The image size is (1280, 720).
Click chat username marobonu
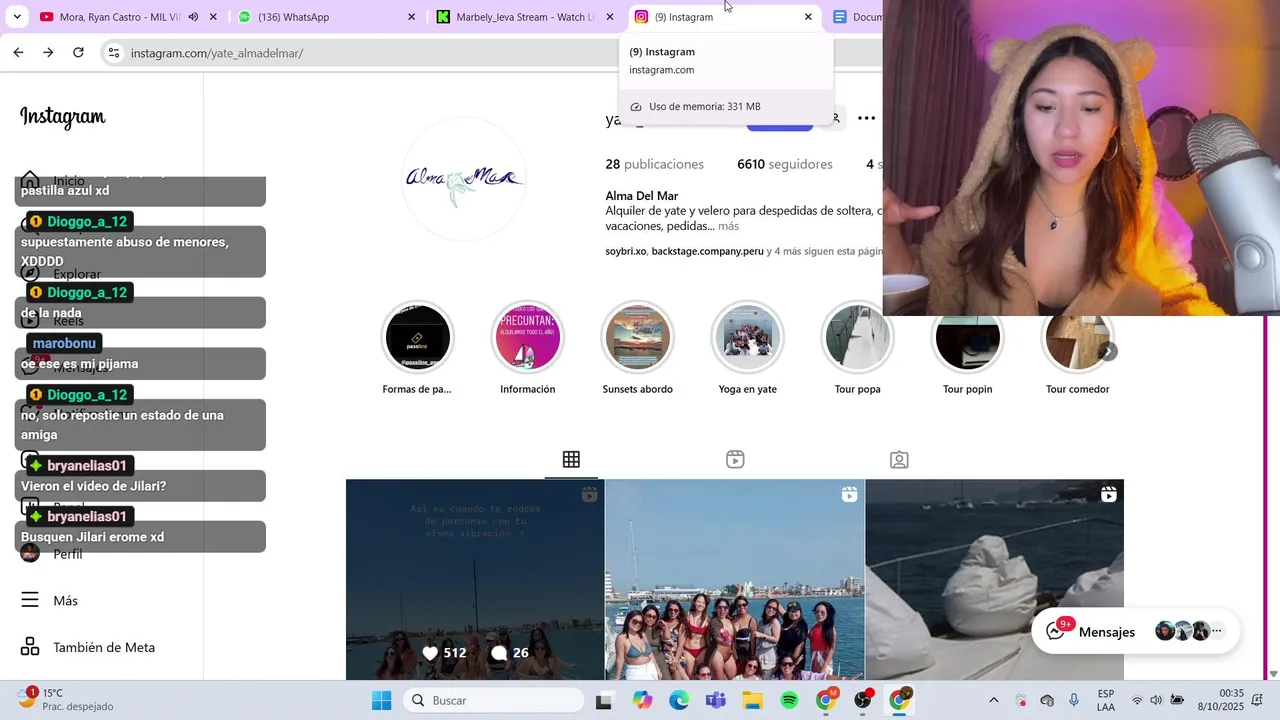coord(64,344)
